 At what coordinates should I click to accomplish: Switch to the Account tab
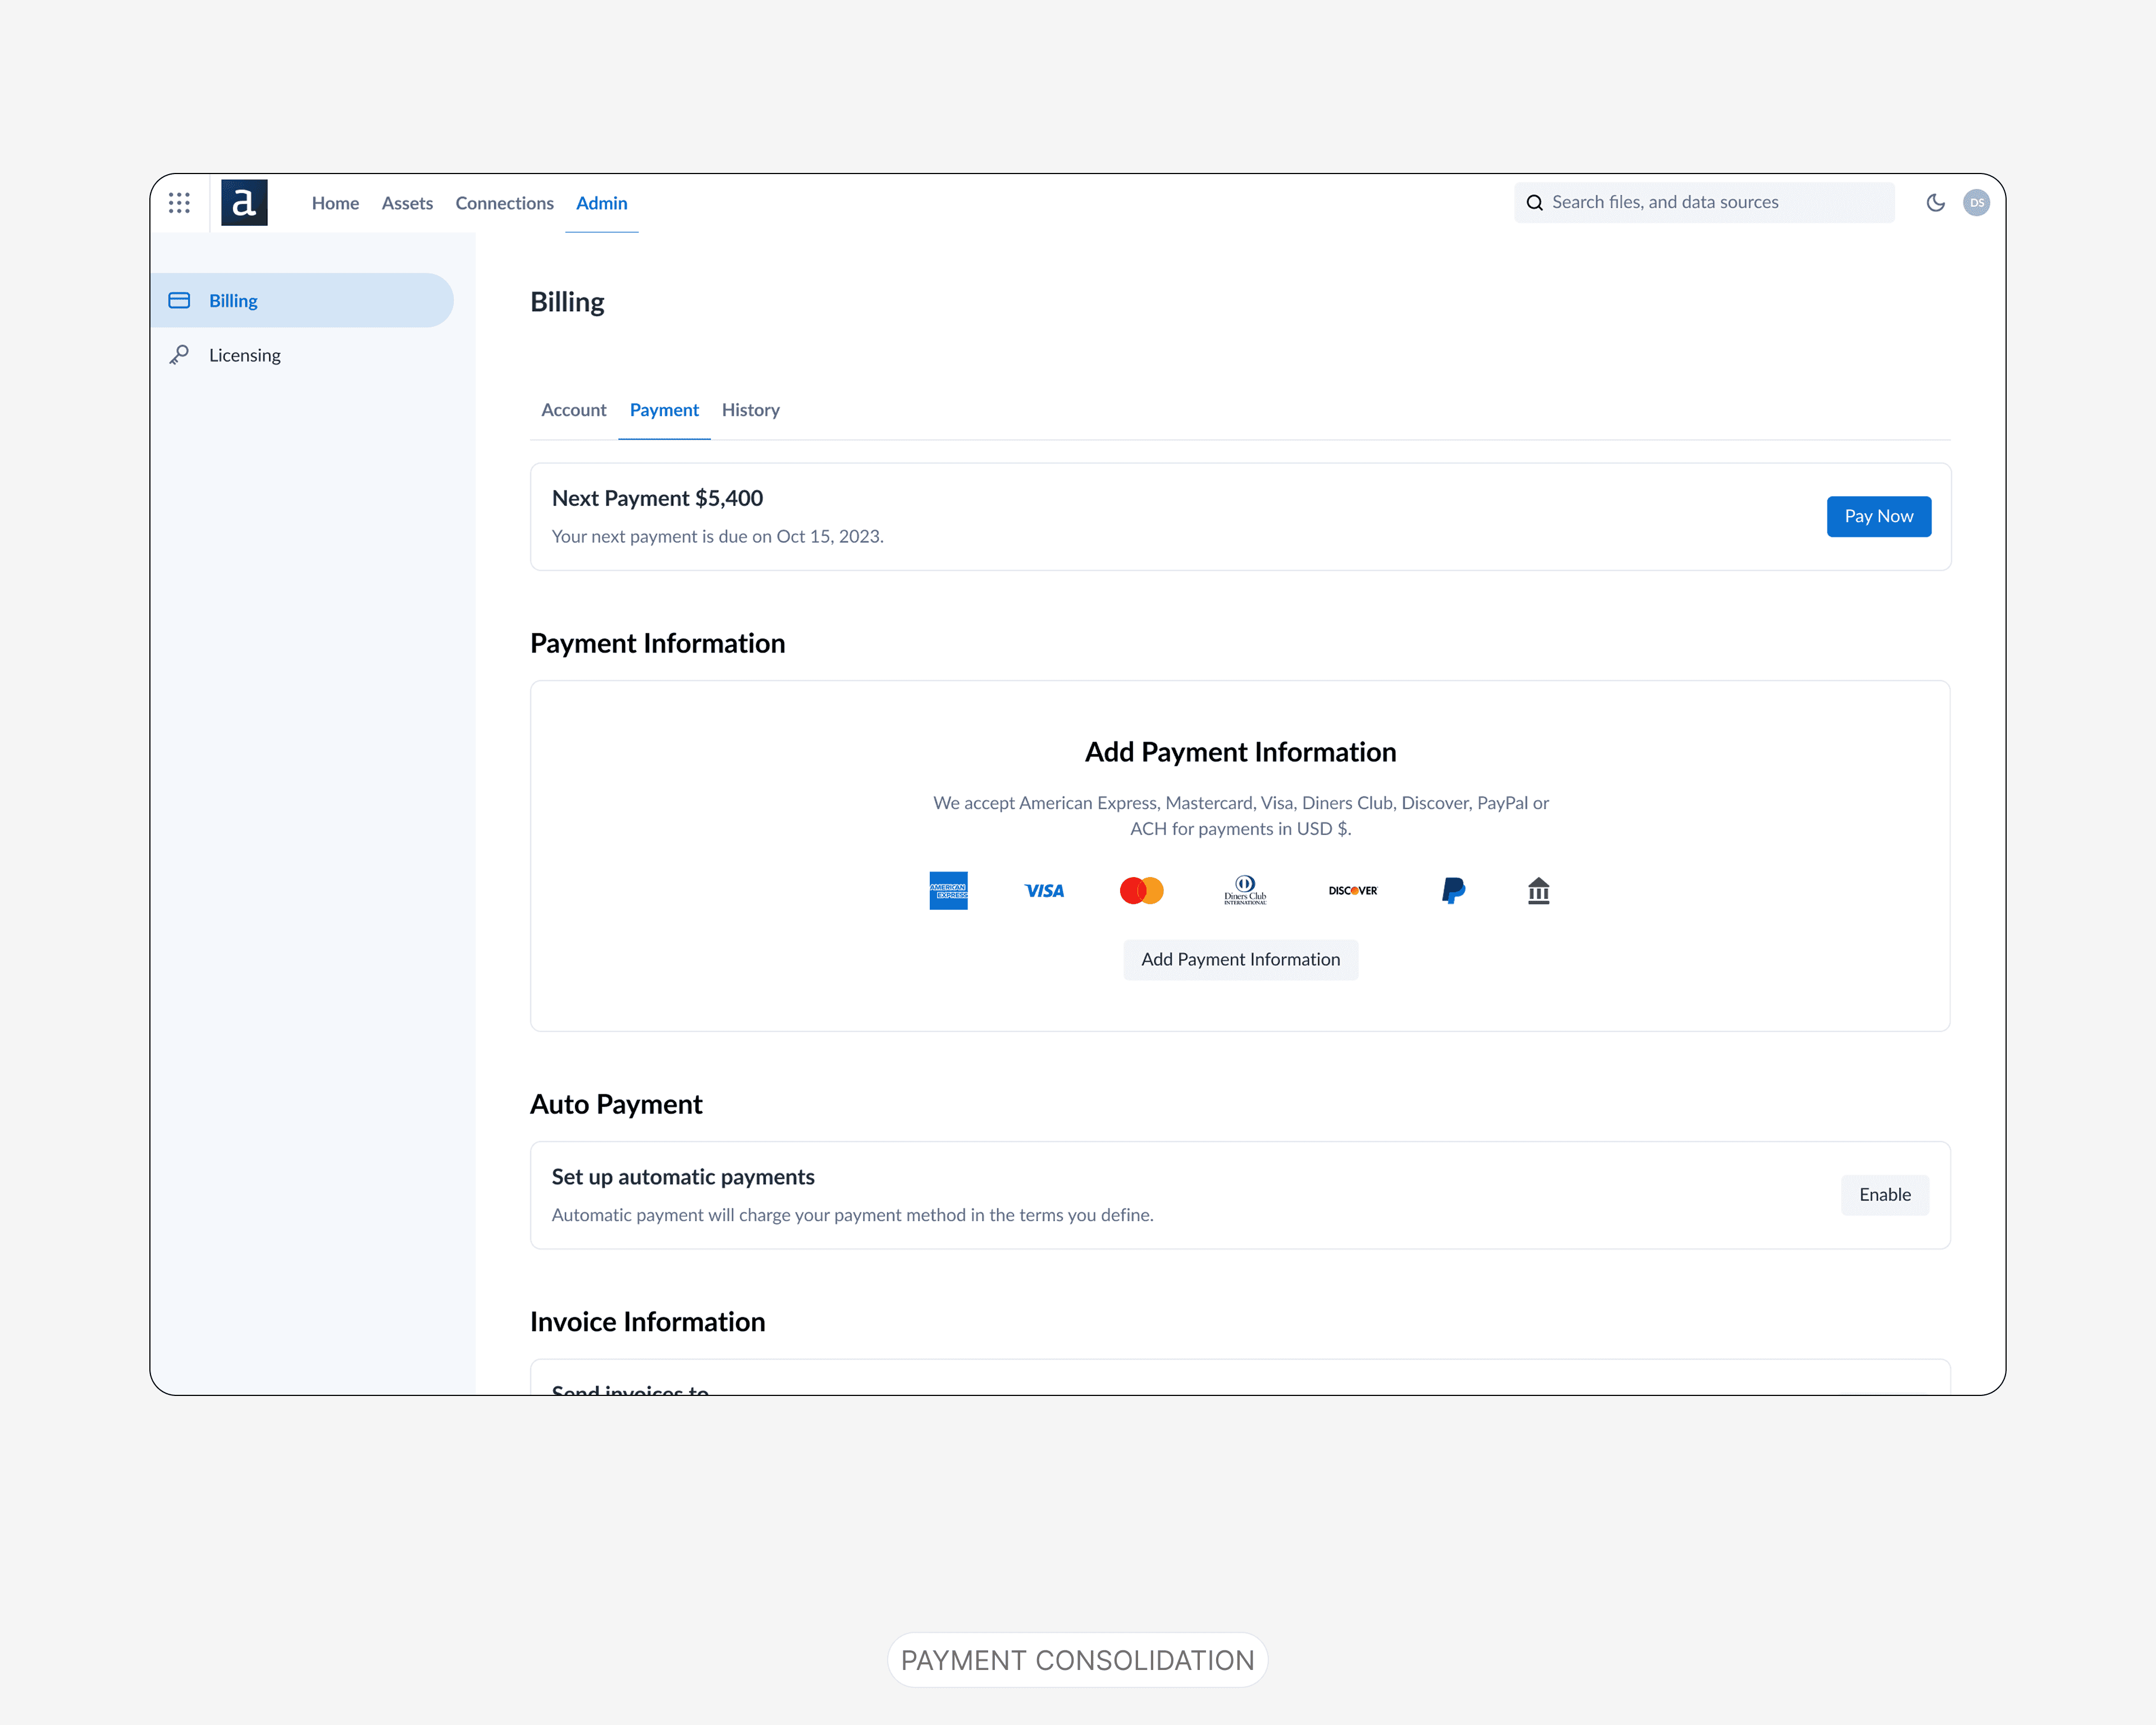tap(573, 410)
